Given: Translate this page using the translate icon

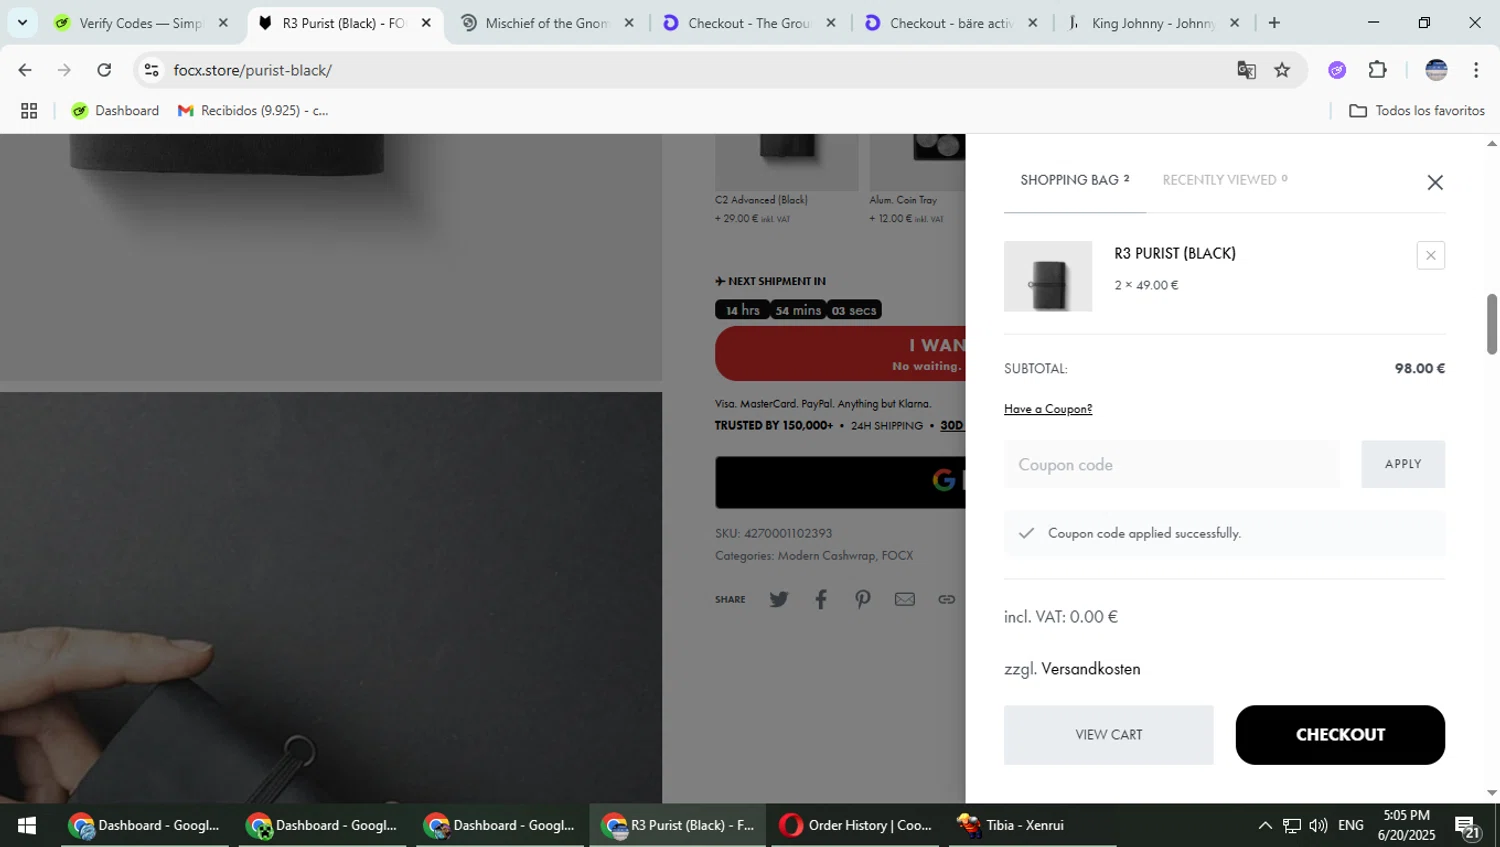Looking at the screenshot, I should (1246, 70).
